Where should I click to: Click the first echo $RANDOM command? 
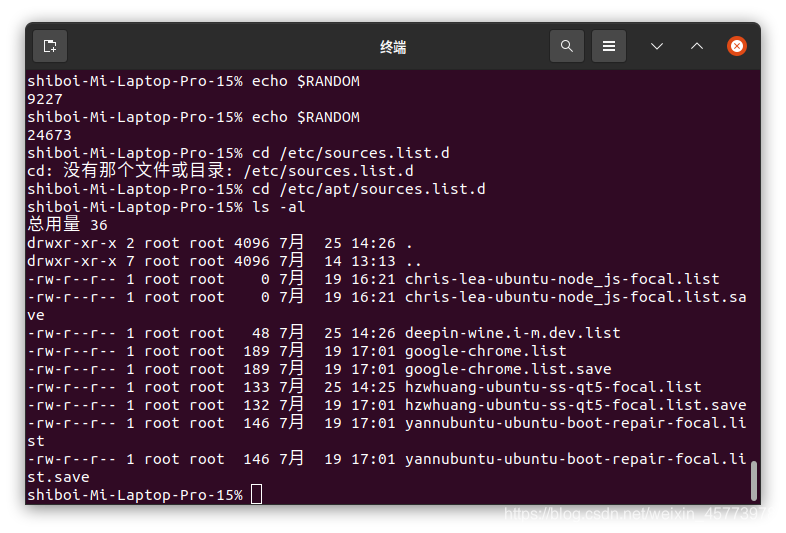[306, 81]
